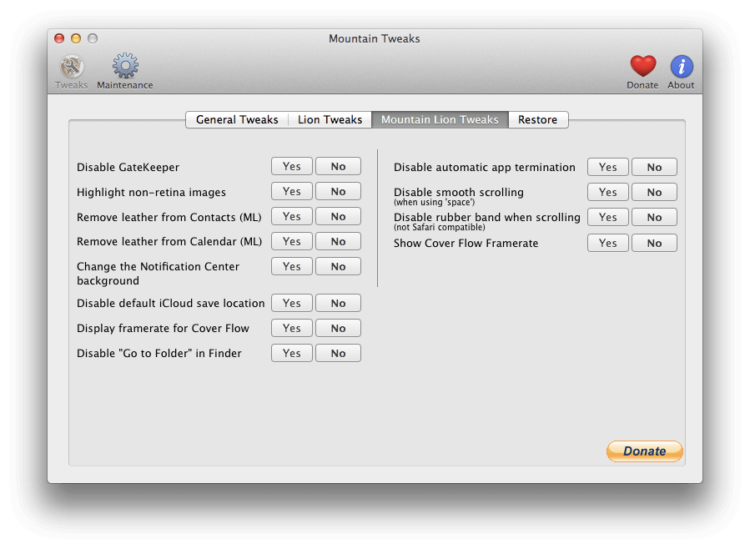Image resolution: width=750 pixels, height=549 pixels.
Task: Choose No for Disable rubber band when scrolling
Action: [654, 217]
